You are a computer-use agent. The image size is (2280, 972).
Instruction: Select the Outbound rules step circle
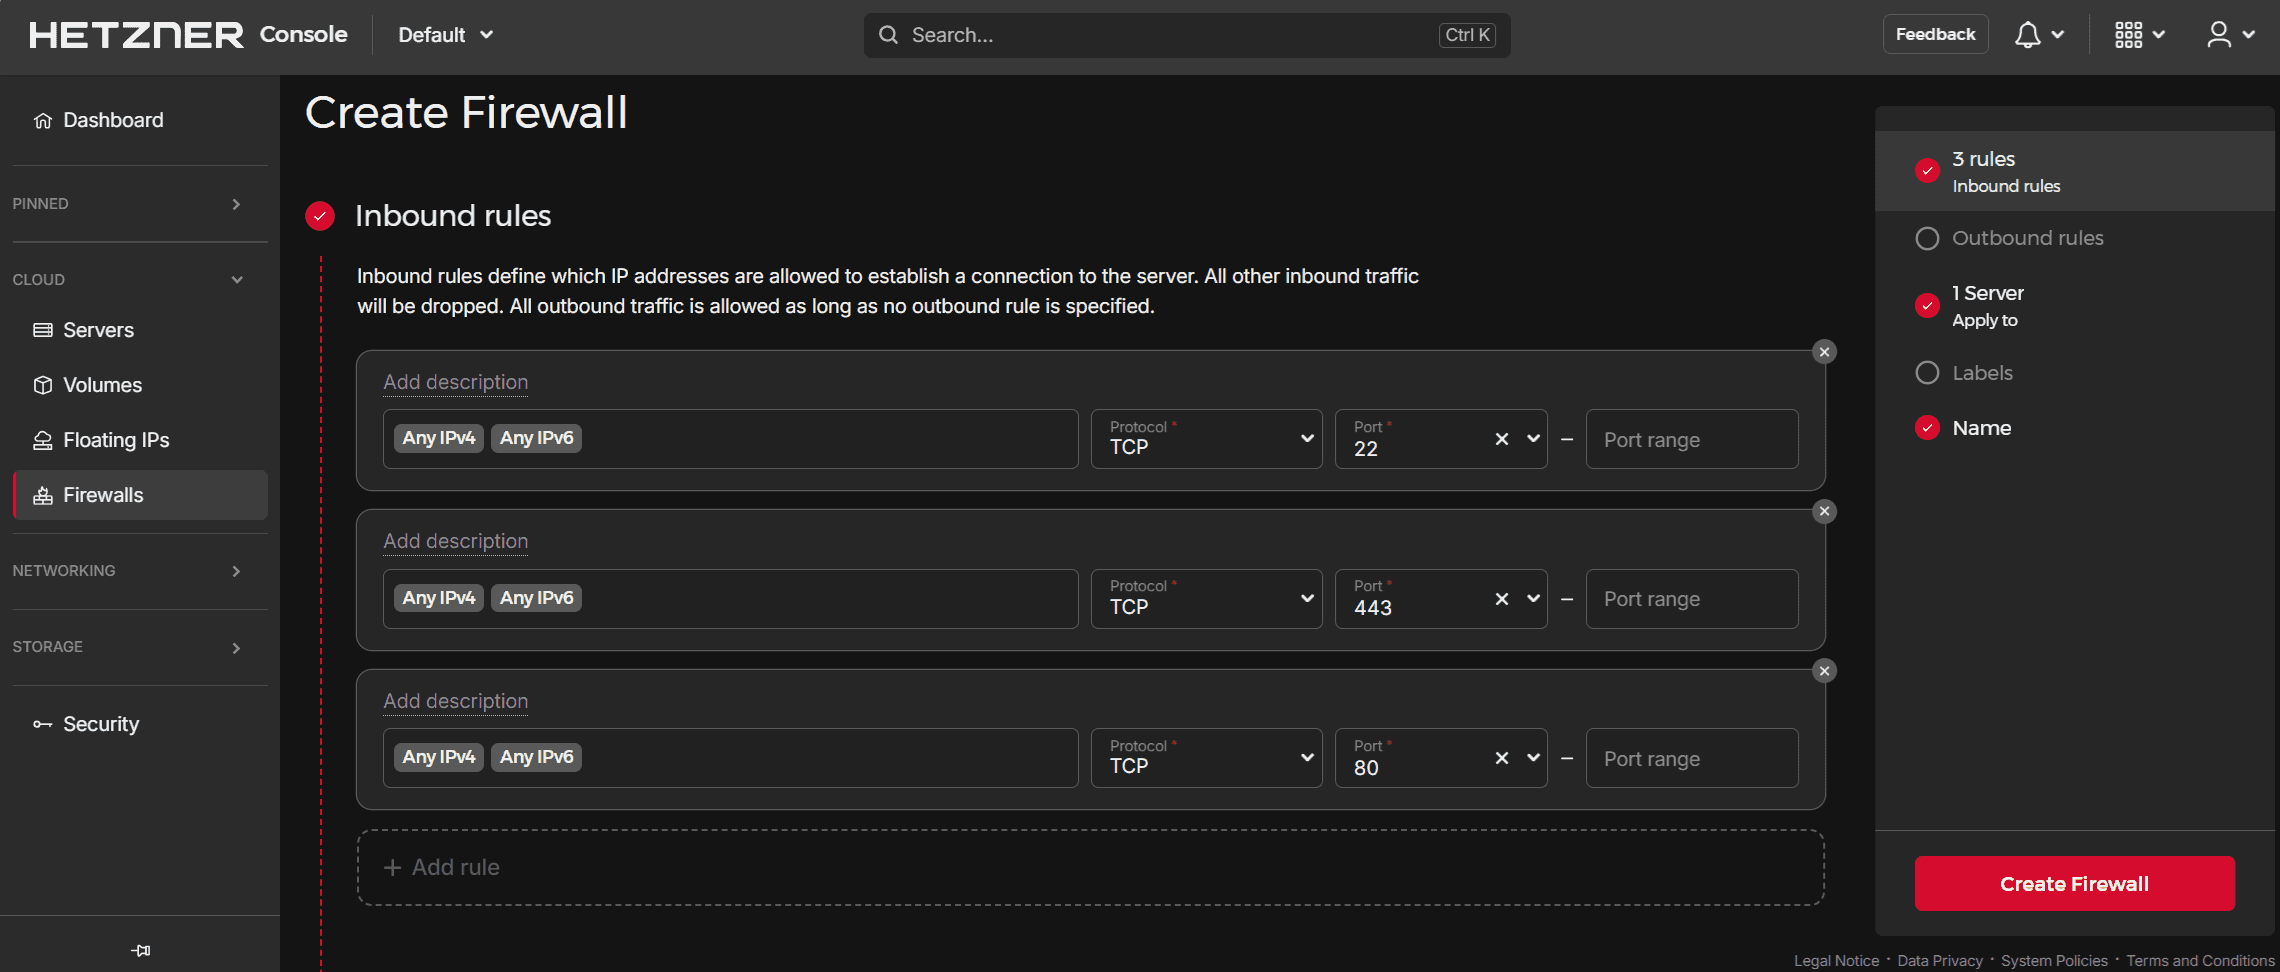pos(1926,239)
